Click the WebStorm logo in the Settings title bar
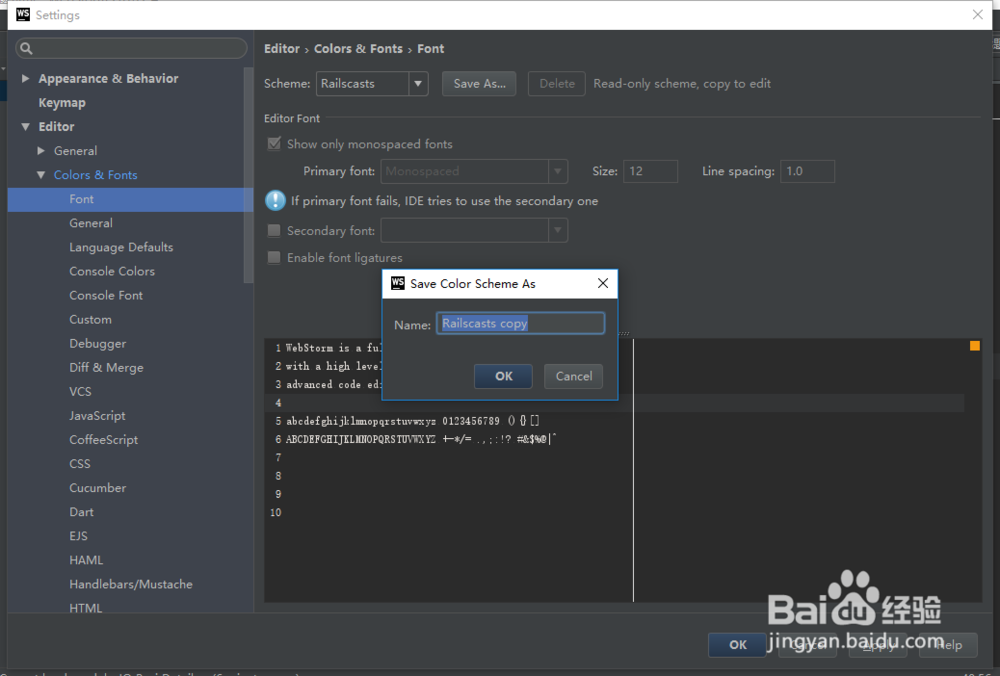The width and height of the screenshot is (1000, 676). click(x=23, y=14)
